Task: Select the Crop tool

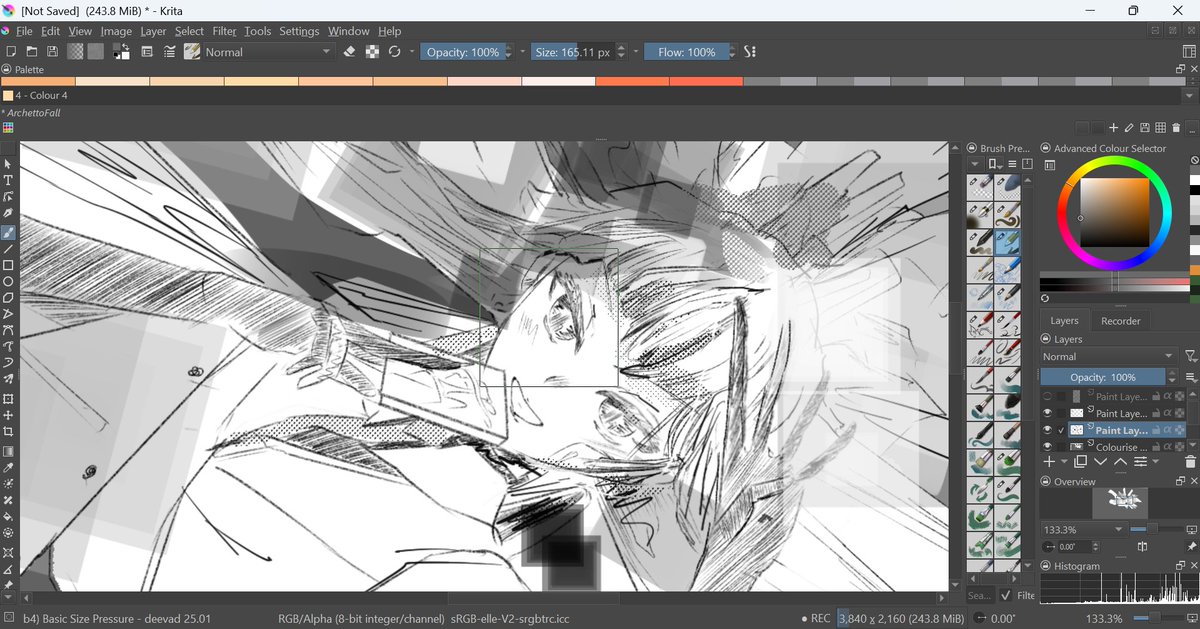Action: 8,431
